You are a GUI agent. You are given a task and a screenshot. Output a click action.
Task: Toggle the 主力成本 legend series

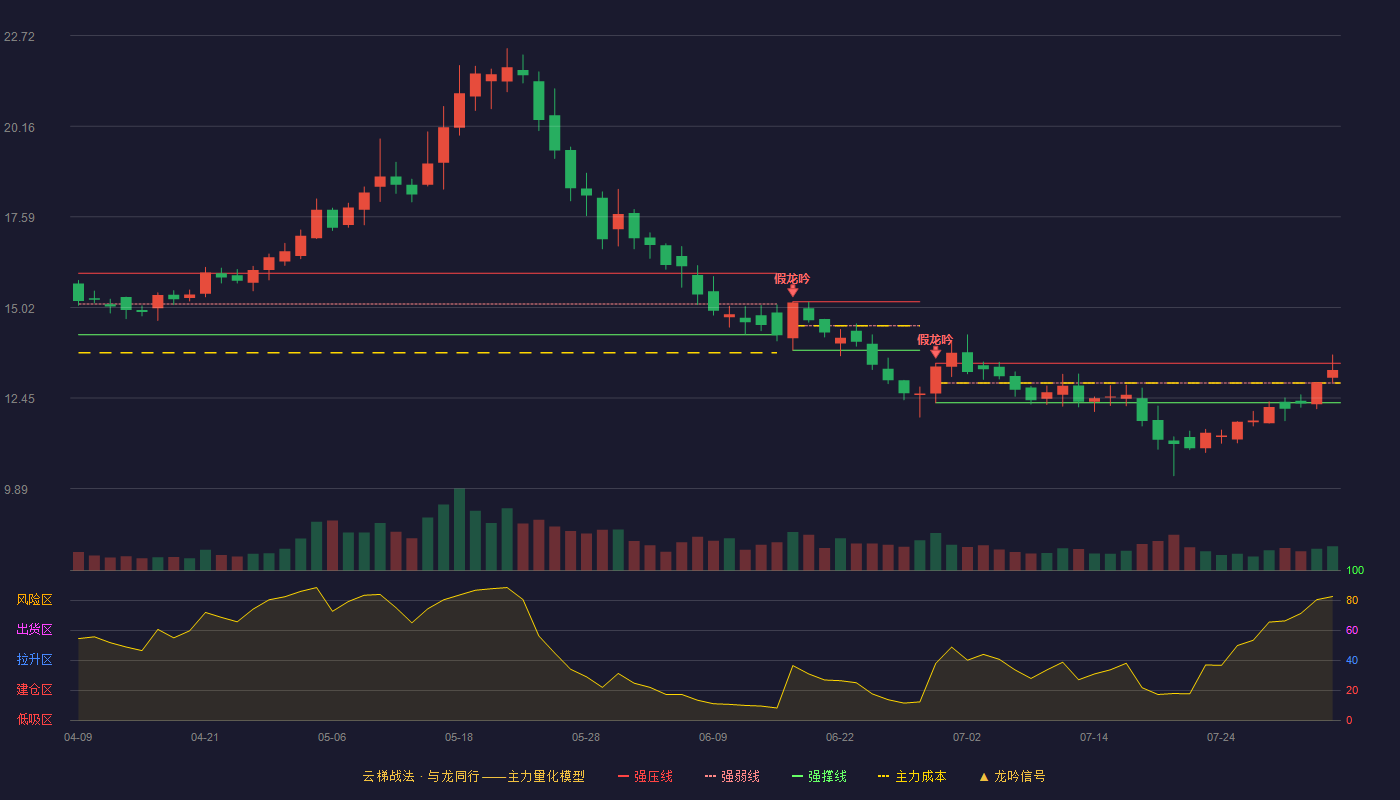(912, 776)
